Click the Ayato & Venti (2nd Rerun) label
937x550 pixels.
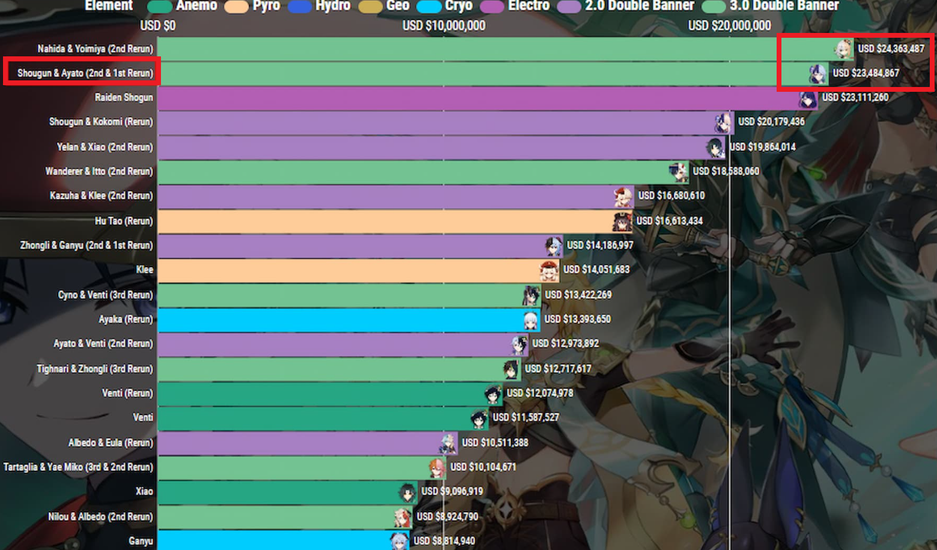click(x=103, y=344)
